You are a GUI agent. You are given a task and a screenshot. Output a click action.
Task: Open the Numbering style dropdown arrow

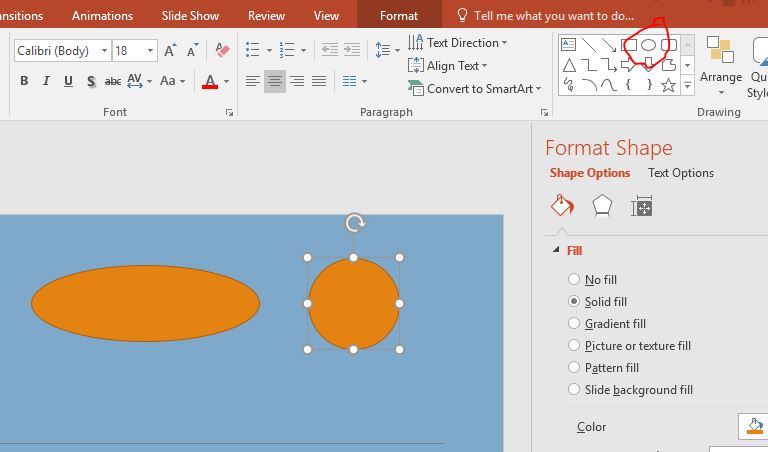tap(303, 50)
